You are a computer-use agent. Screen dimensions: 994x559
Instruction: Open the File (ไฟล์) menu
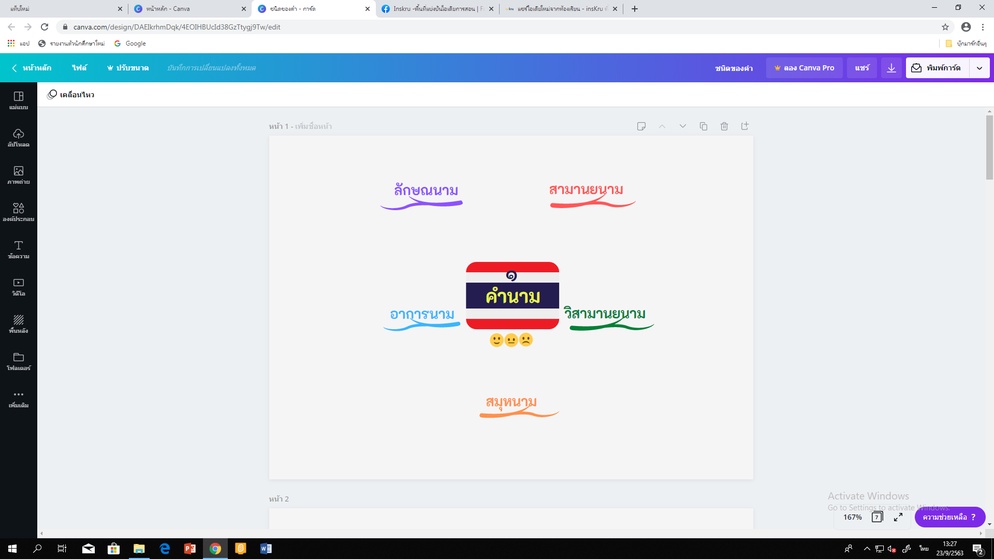click(79, 68)
